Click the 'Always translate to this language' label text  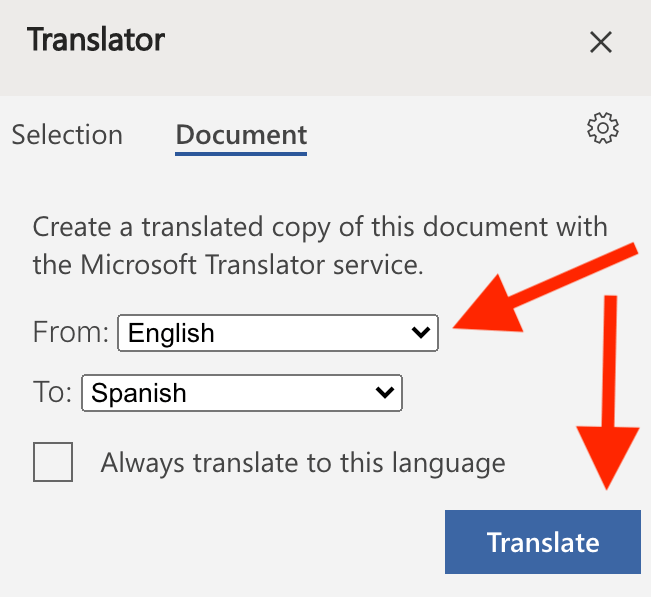click(303, 463)
